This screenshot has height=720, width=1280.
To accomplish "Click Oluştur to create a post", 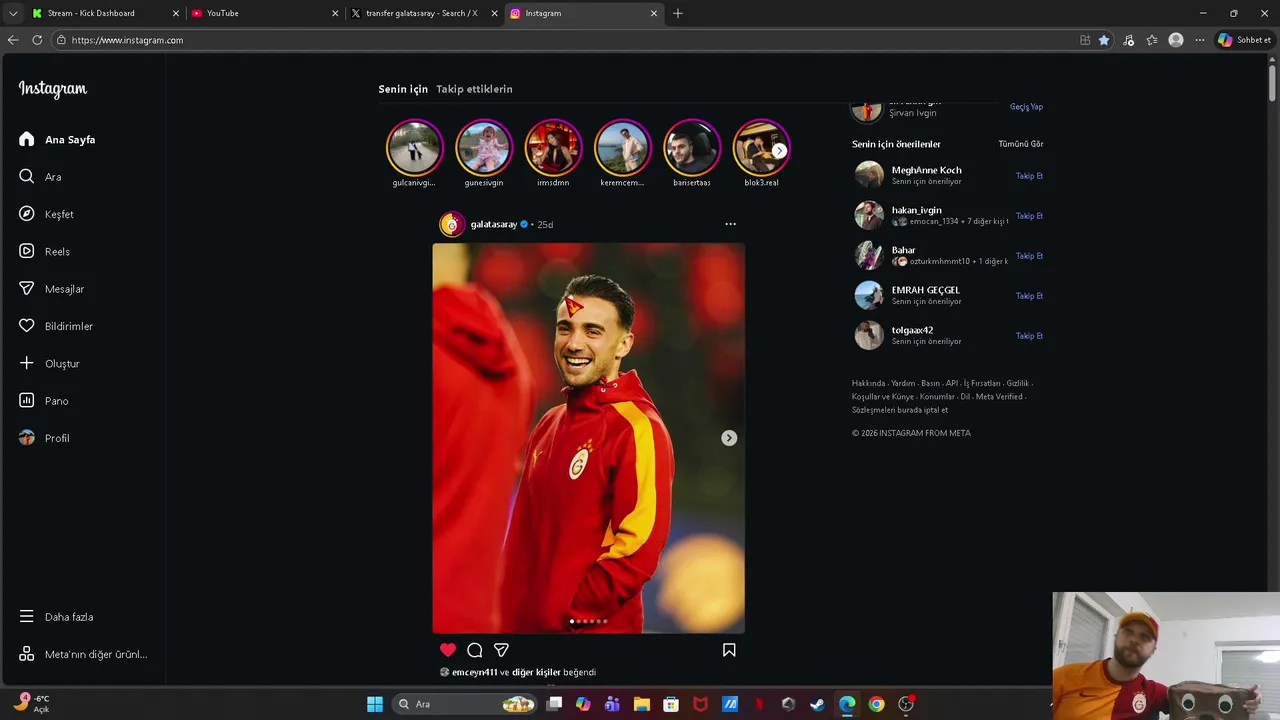I will (49, 364).
